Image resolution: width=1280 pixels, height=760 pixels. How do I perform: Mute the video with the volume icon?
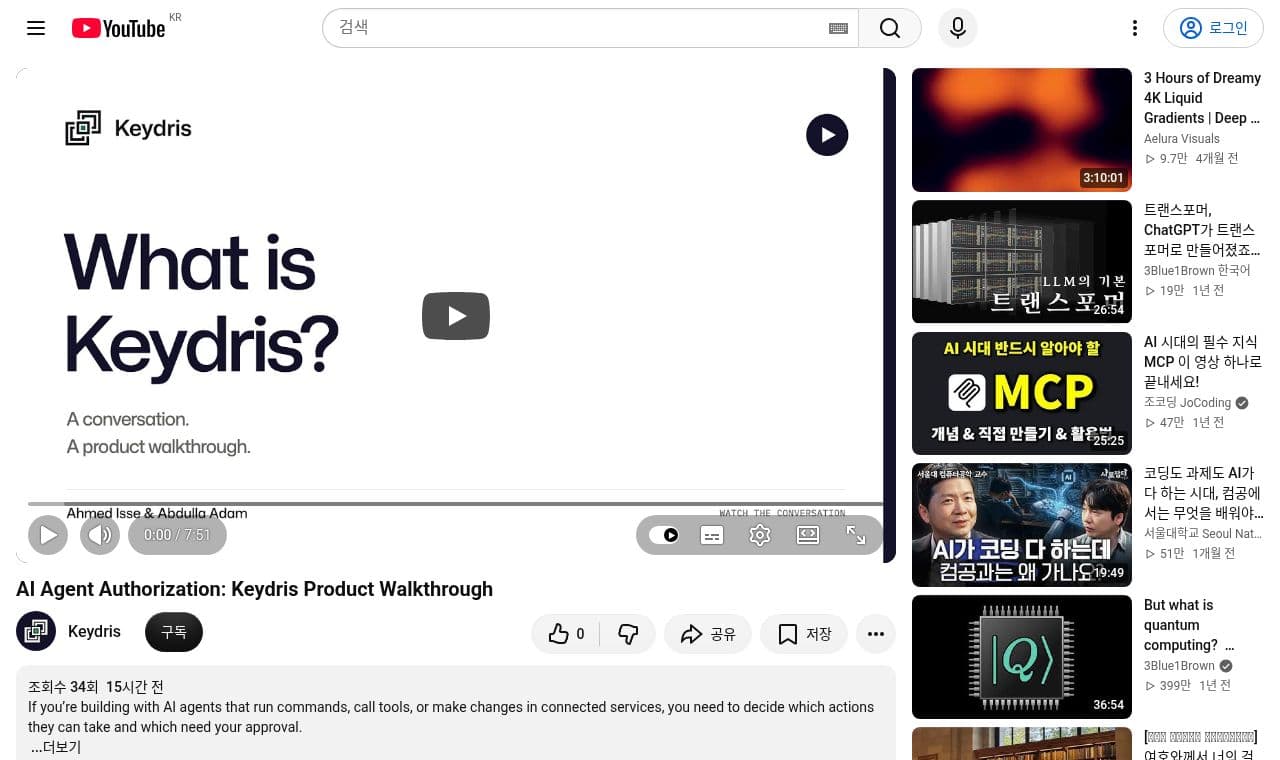tap(100, 535)
